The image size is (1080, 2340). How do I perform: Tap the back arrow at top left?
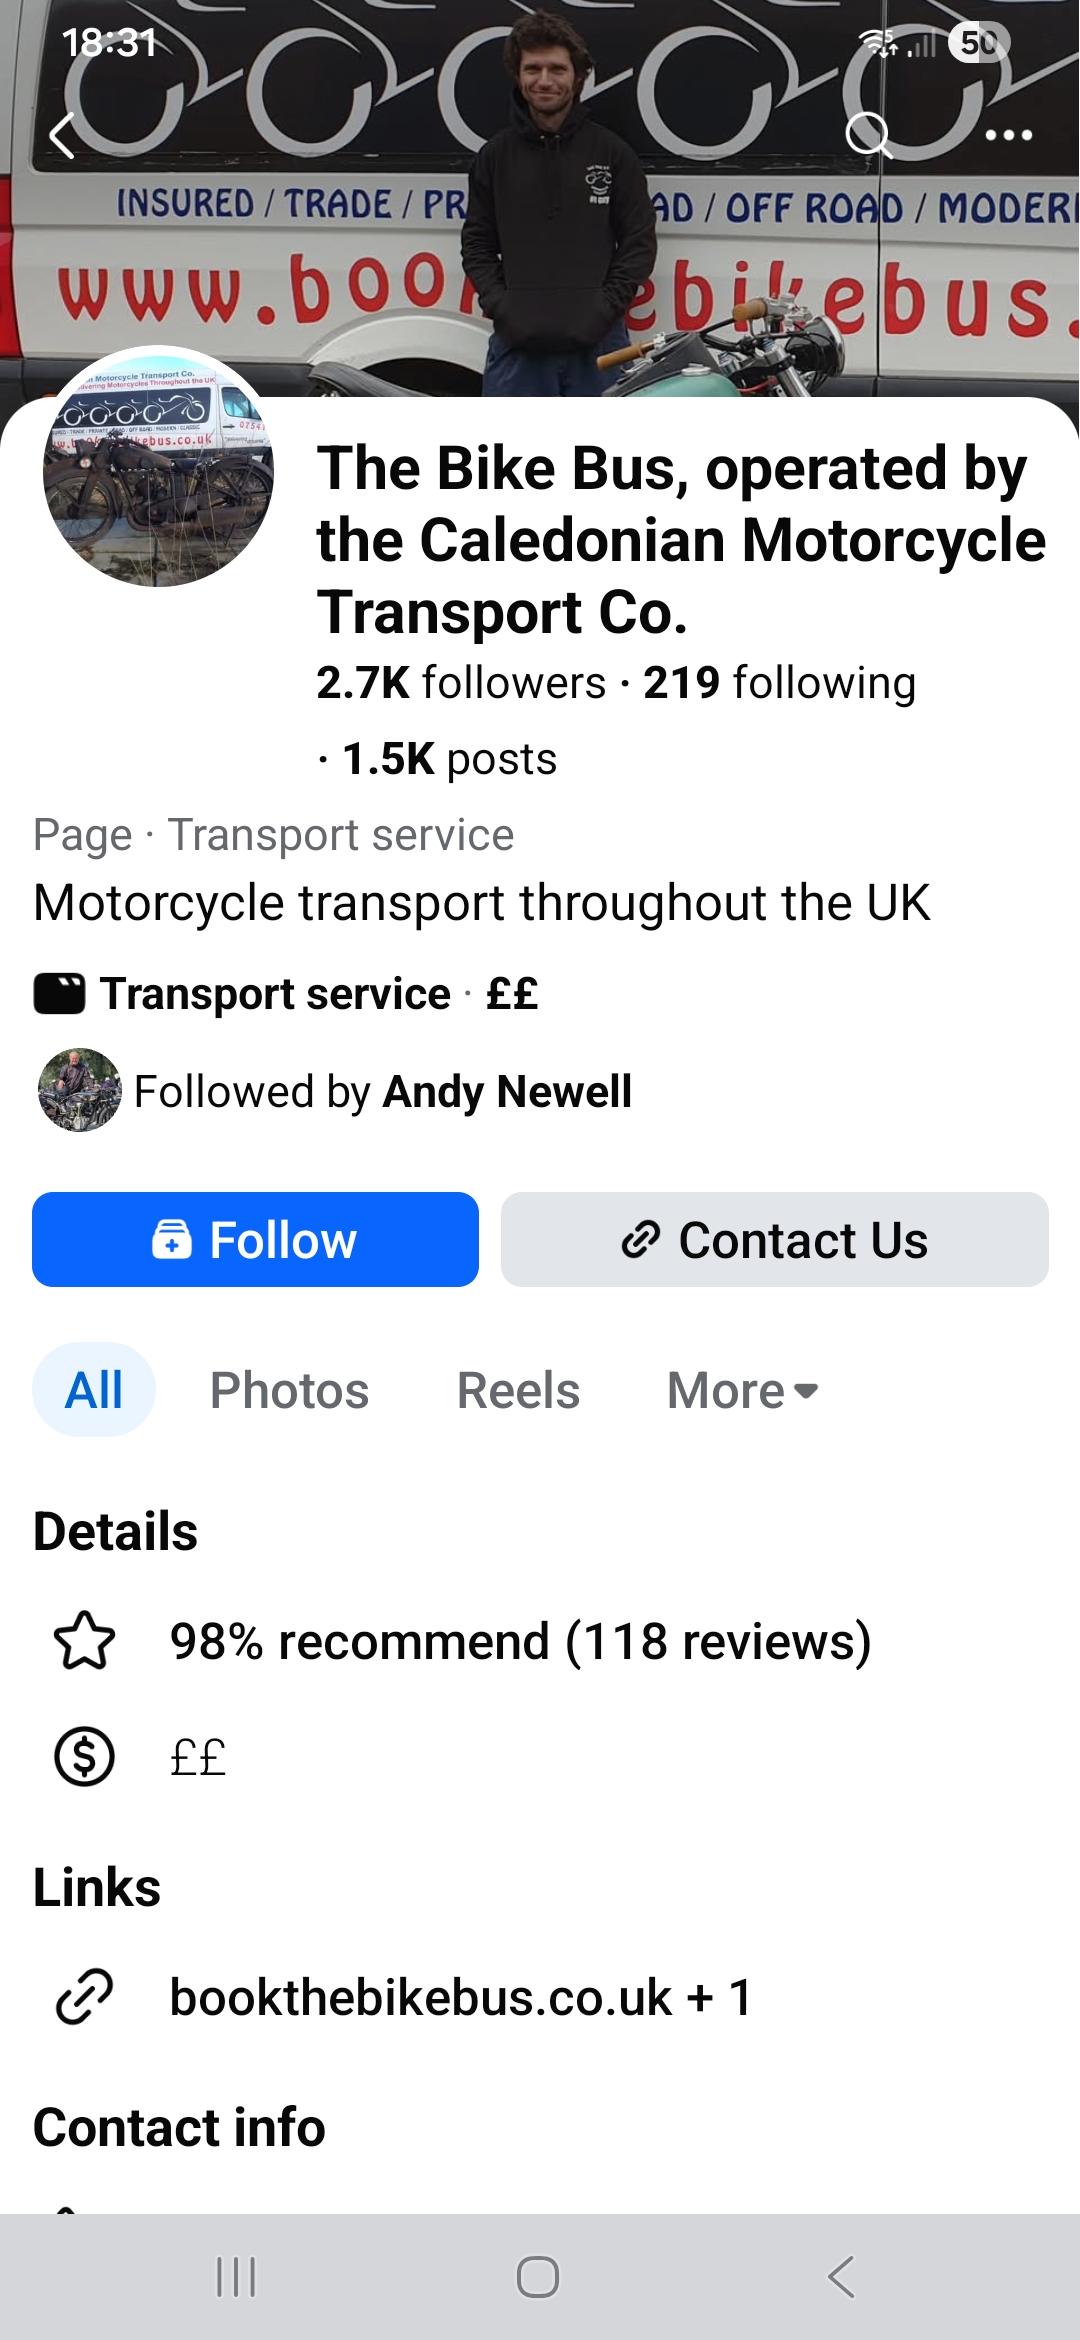[x=62, y=136]
